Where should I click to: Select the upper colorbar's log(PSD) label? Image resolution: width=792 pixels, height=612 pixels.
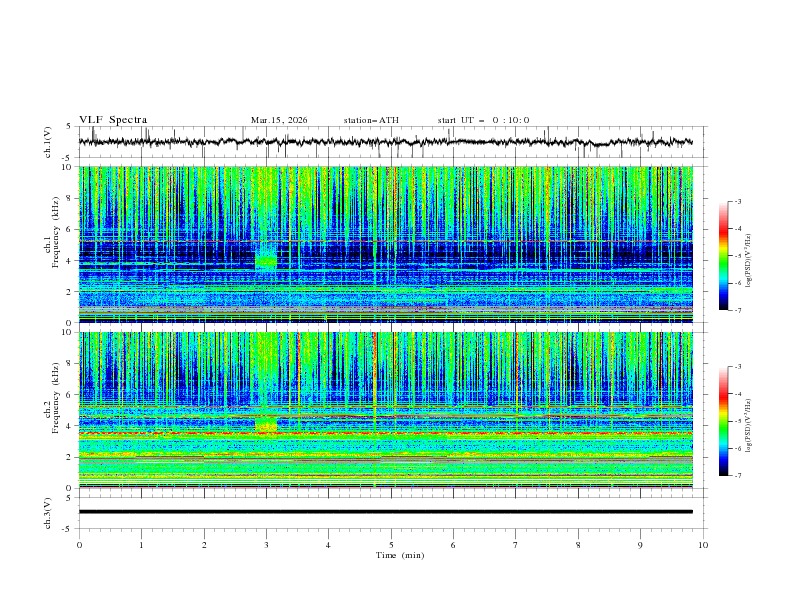[x=749, y=261]
